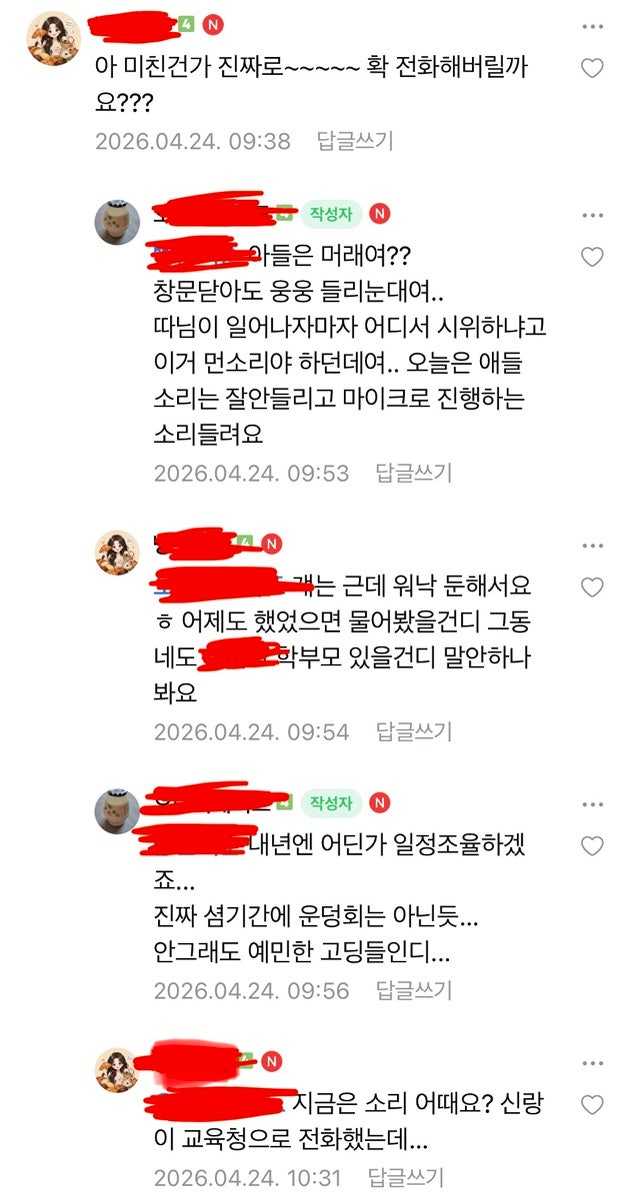Click the red N badge on top comment
Screen dimensions: 640x1197
click(213, 25)
